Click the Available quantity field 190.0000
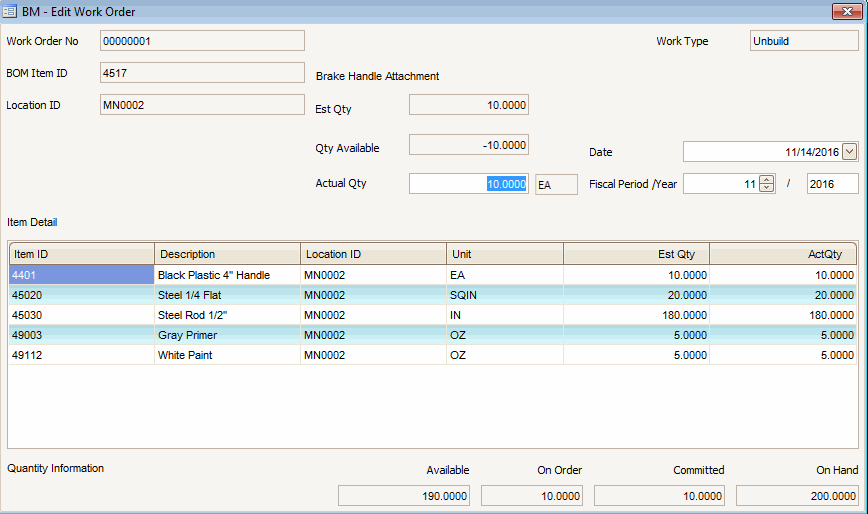The image size is (868, 514). [404, 496]
